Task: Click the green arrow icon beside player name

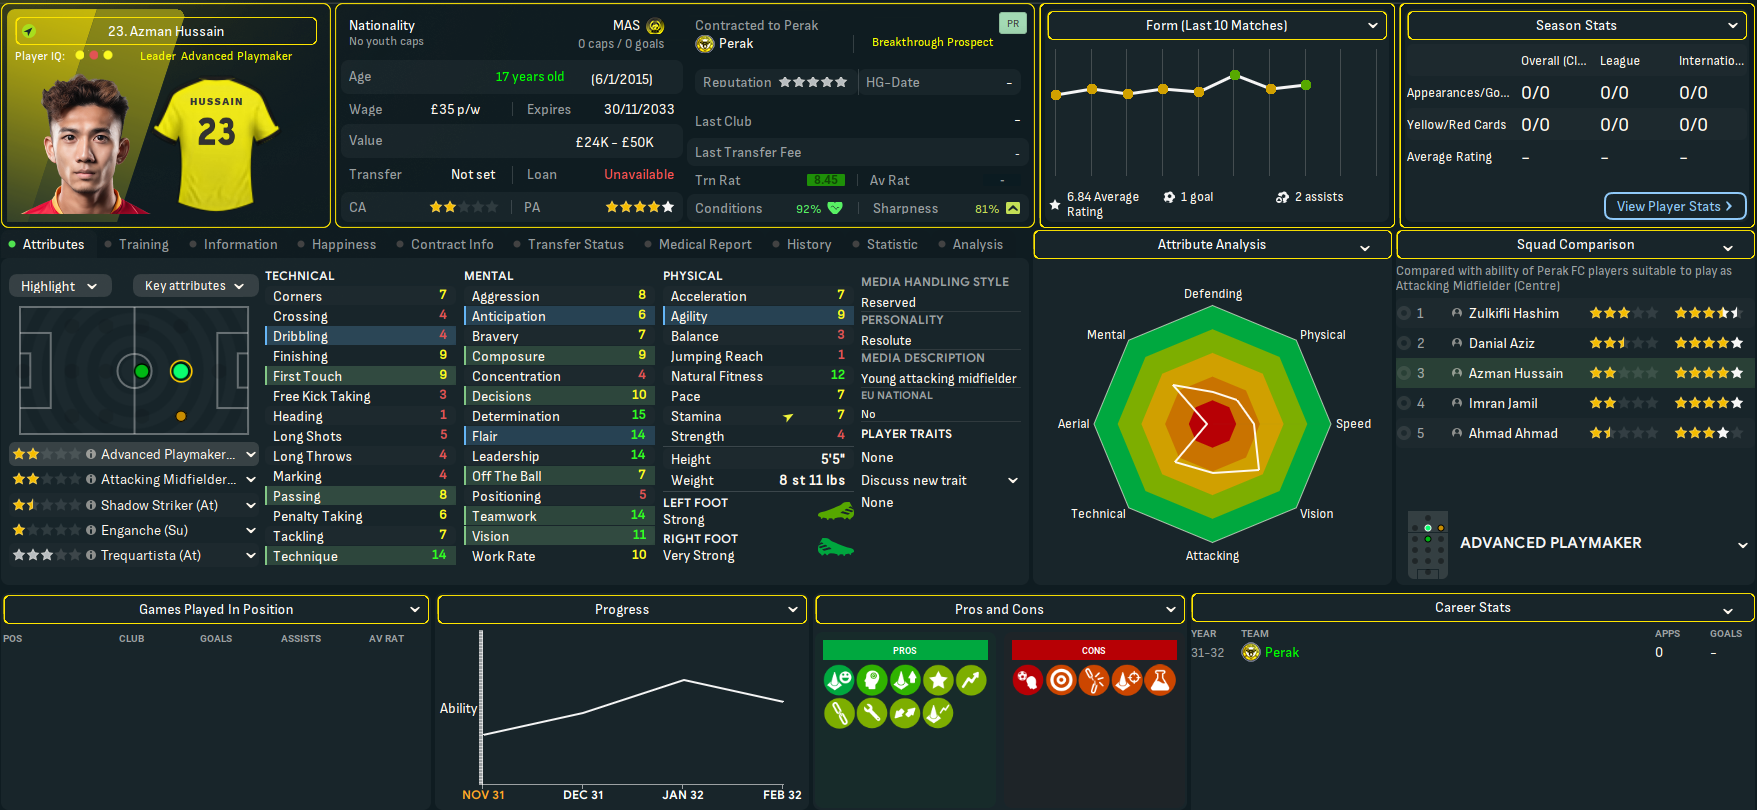Action: 29,31
